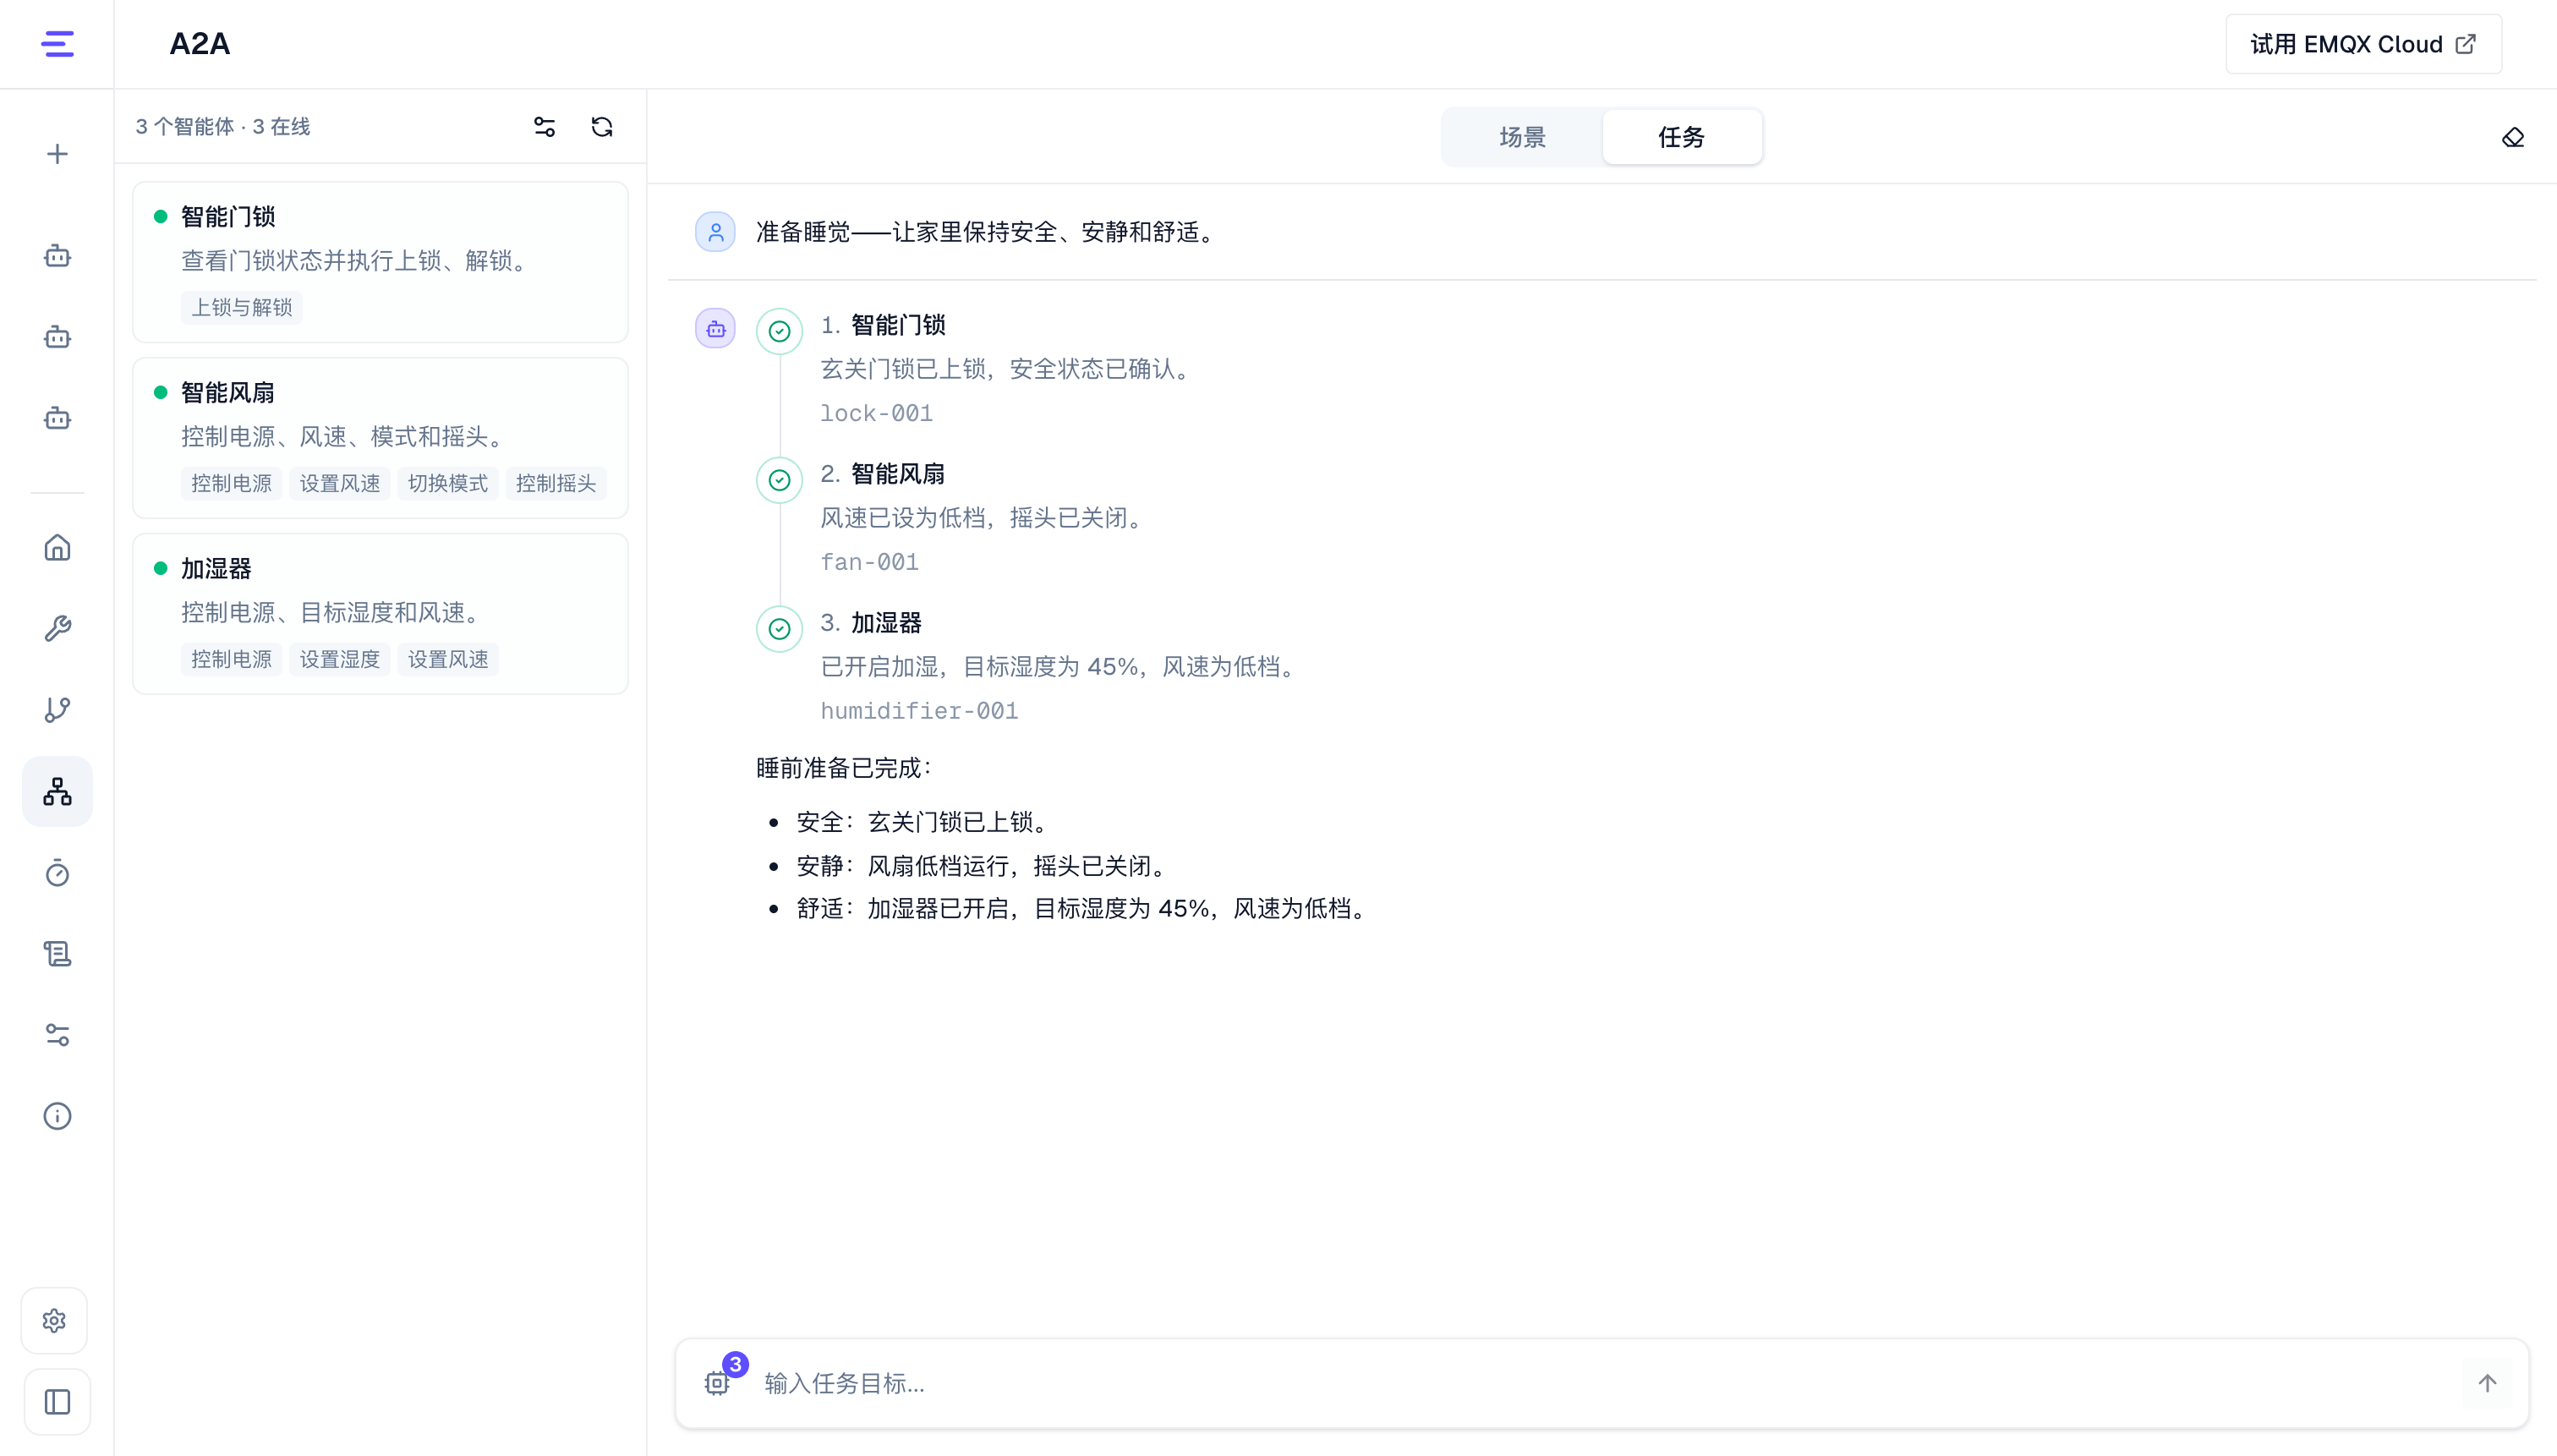This screenshot has width=2557, height=1456.
Task: Switch to the 场景 tab
Action: pyautogui.click(x=1522, y=137)
